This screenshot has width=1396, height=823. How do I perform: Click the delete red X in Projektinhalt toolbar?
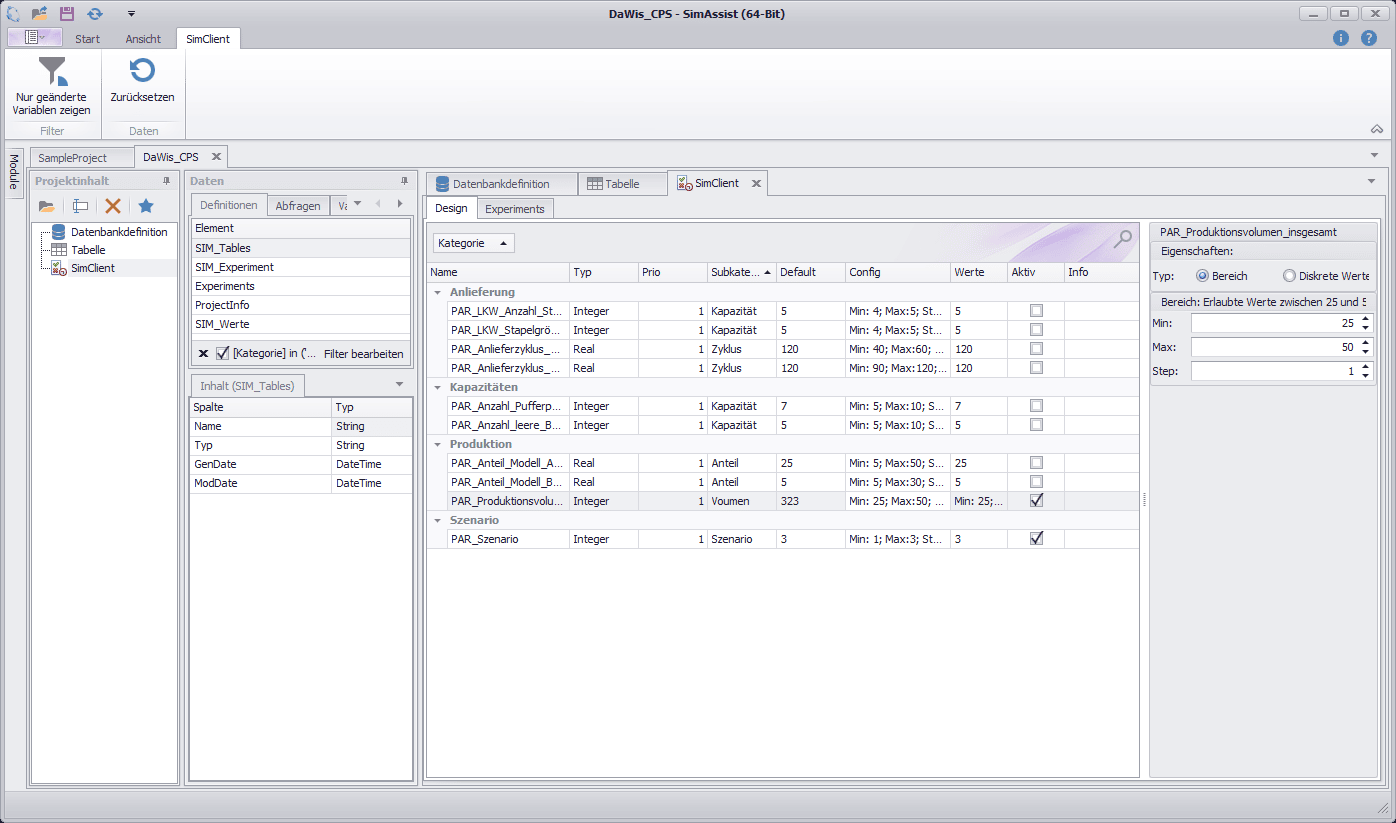coord(113,205)
